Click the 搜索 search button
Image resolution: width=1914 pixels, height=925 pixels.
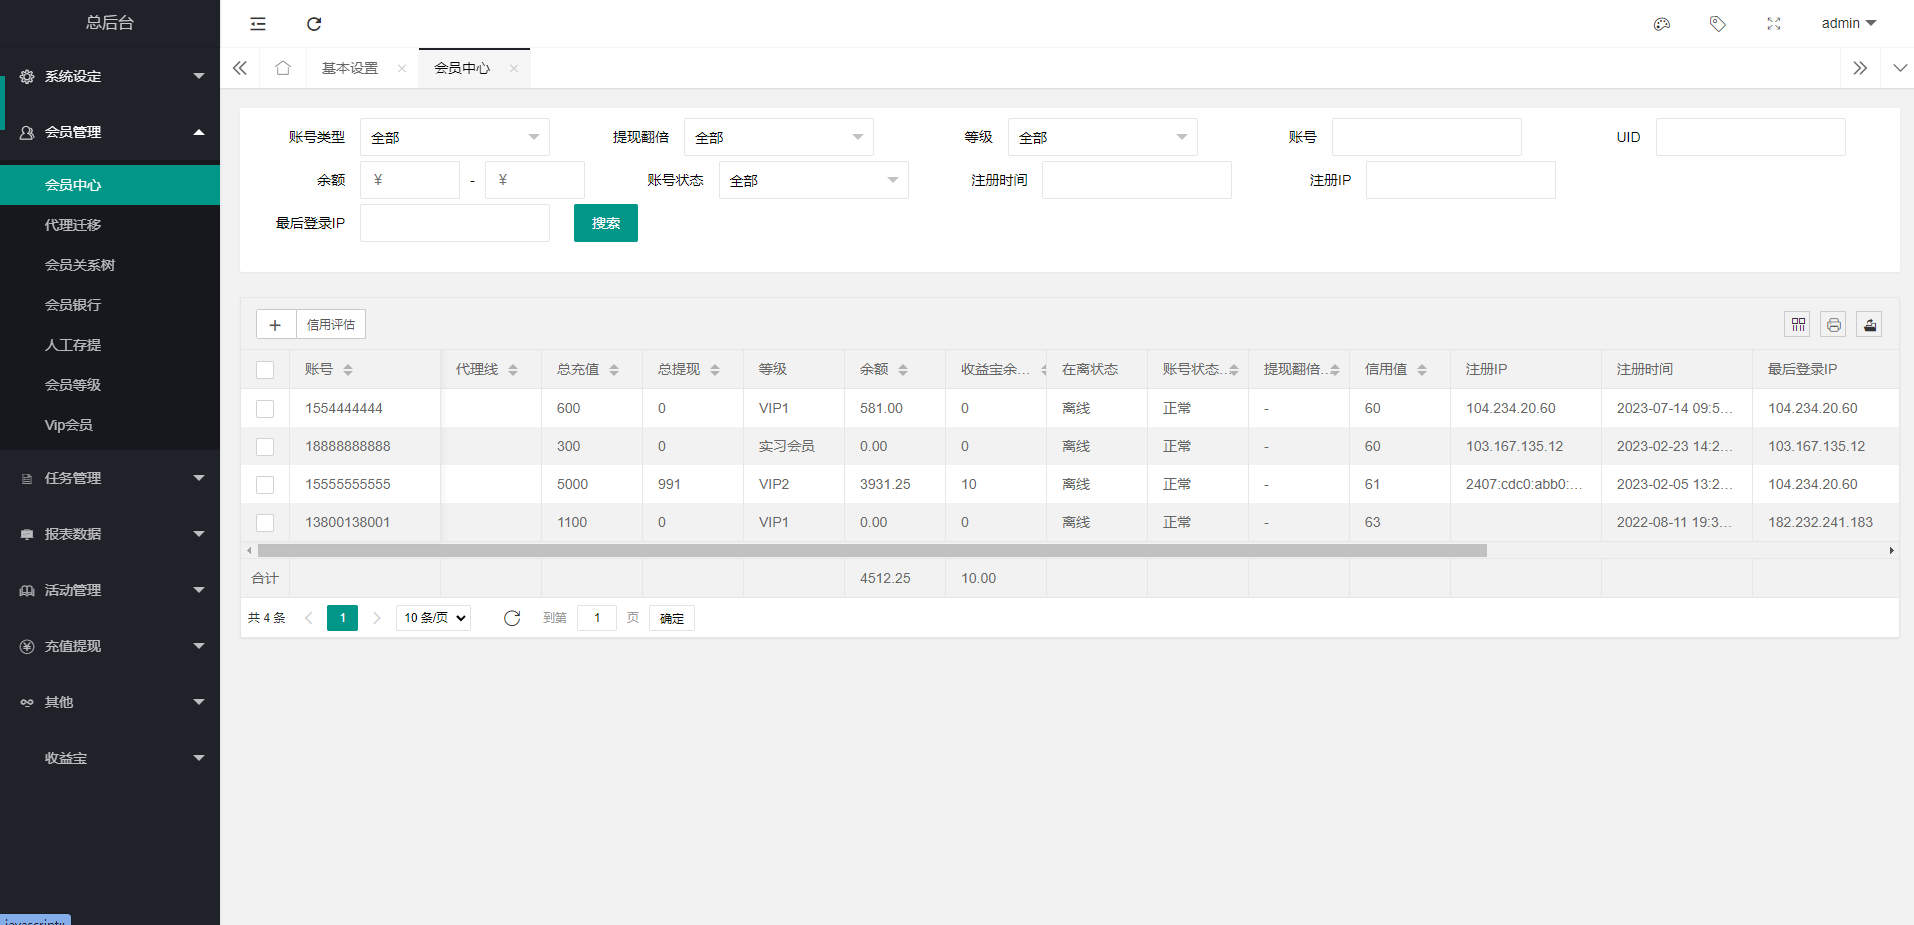pyautogui.click(x=605, y=222)
